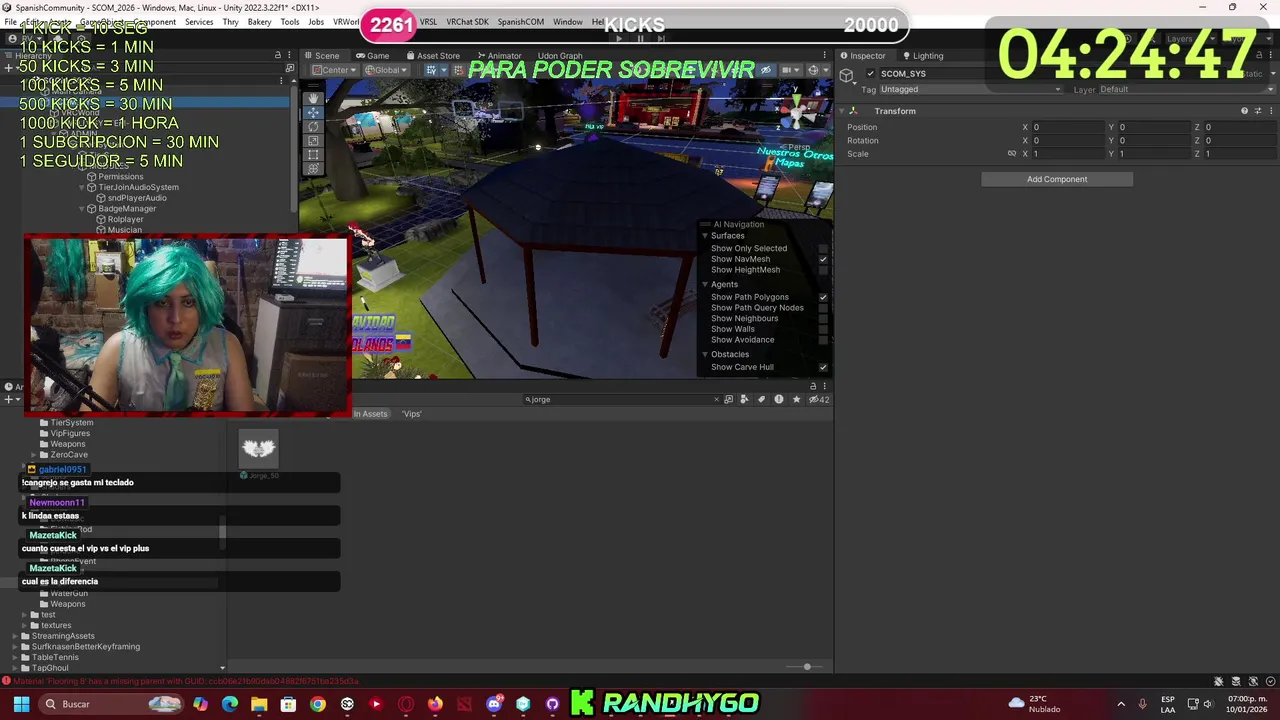Switch to the Udon Graph tab

pyautogui.click(x=559, y=56)
